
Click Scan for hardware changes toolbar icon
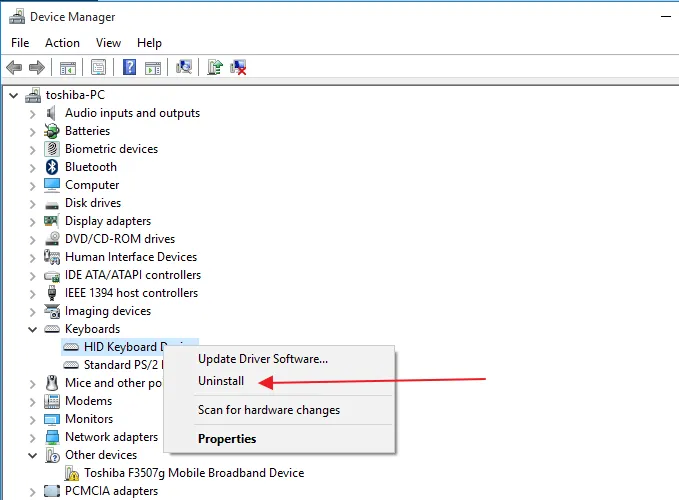184,68
